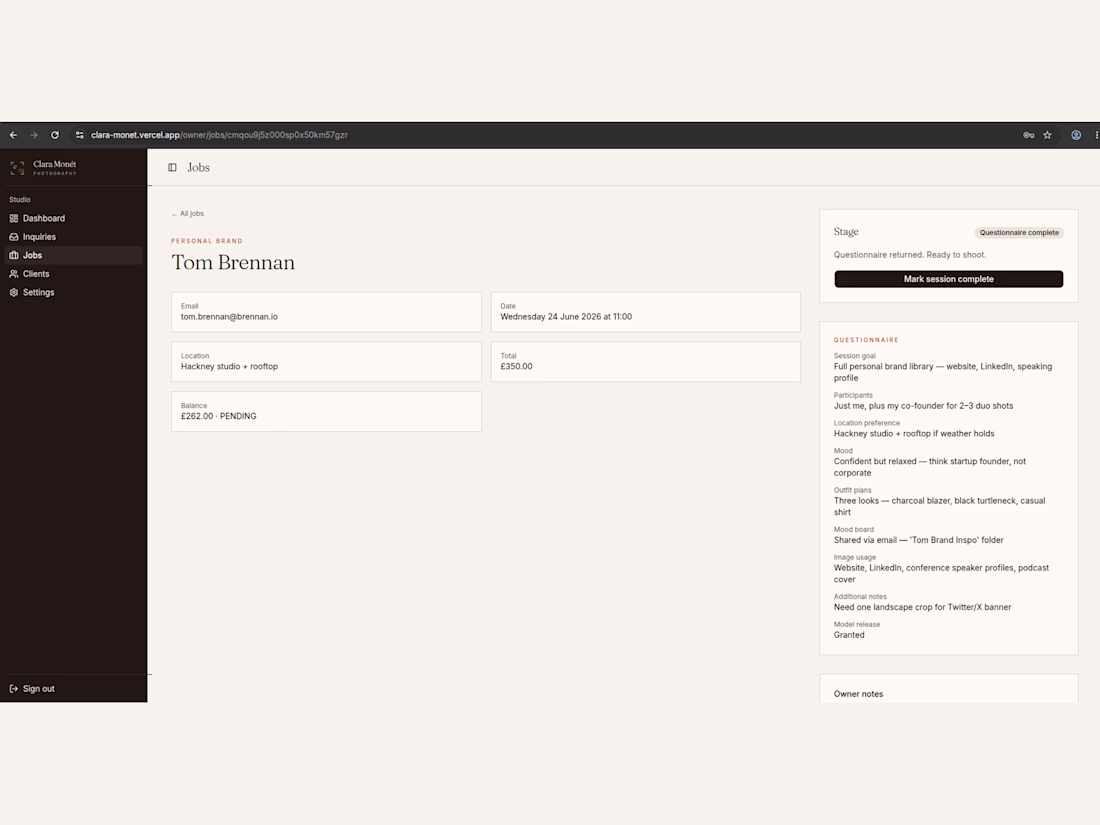Click the balance £262.00 · PENDING

tap(219, 417)
